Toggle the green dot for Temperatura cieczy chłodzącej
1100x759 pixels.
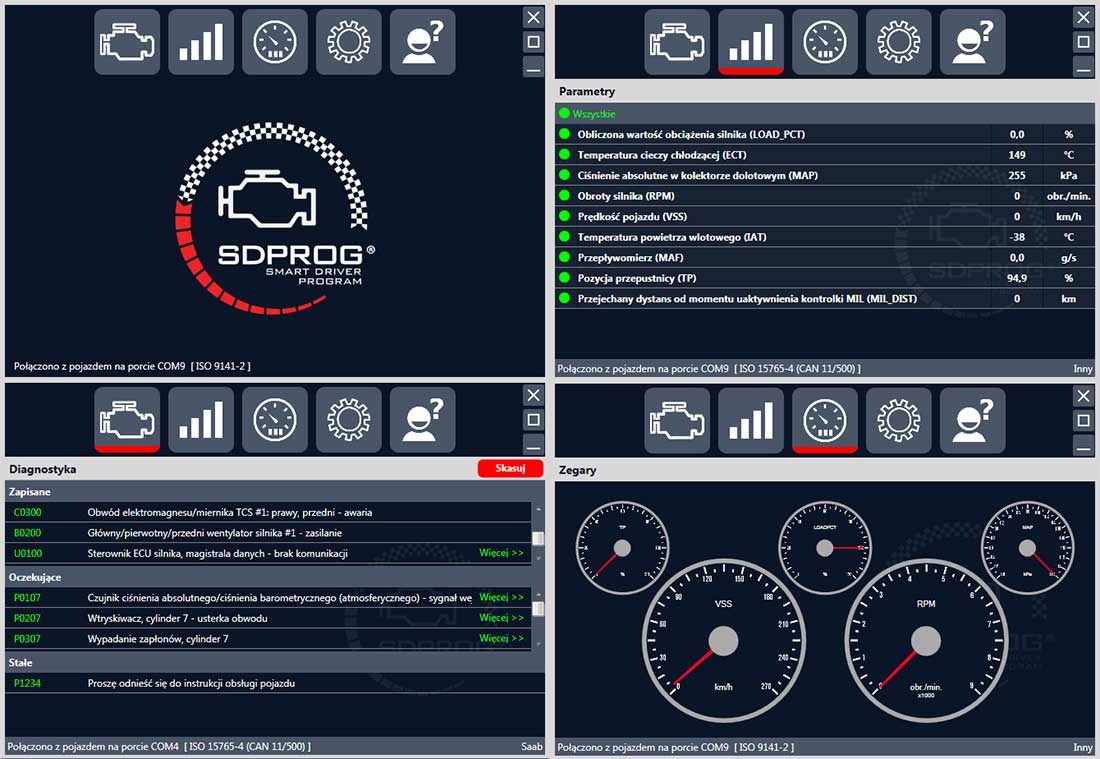[x=565, y=155]
